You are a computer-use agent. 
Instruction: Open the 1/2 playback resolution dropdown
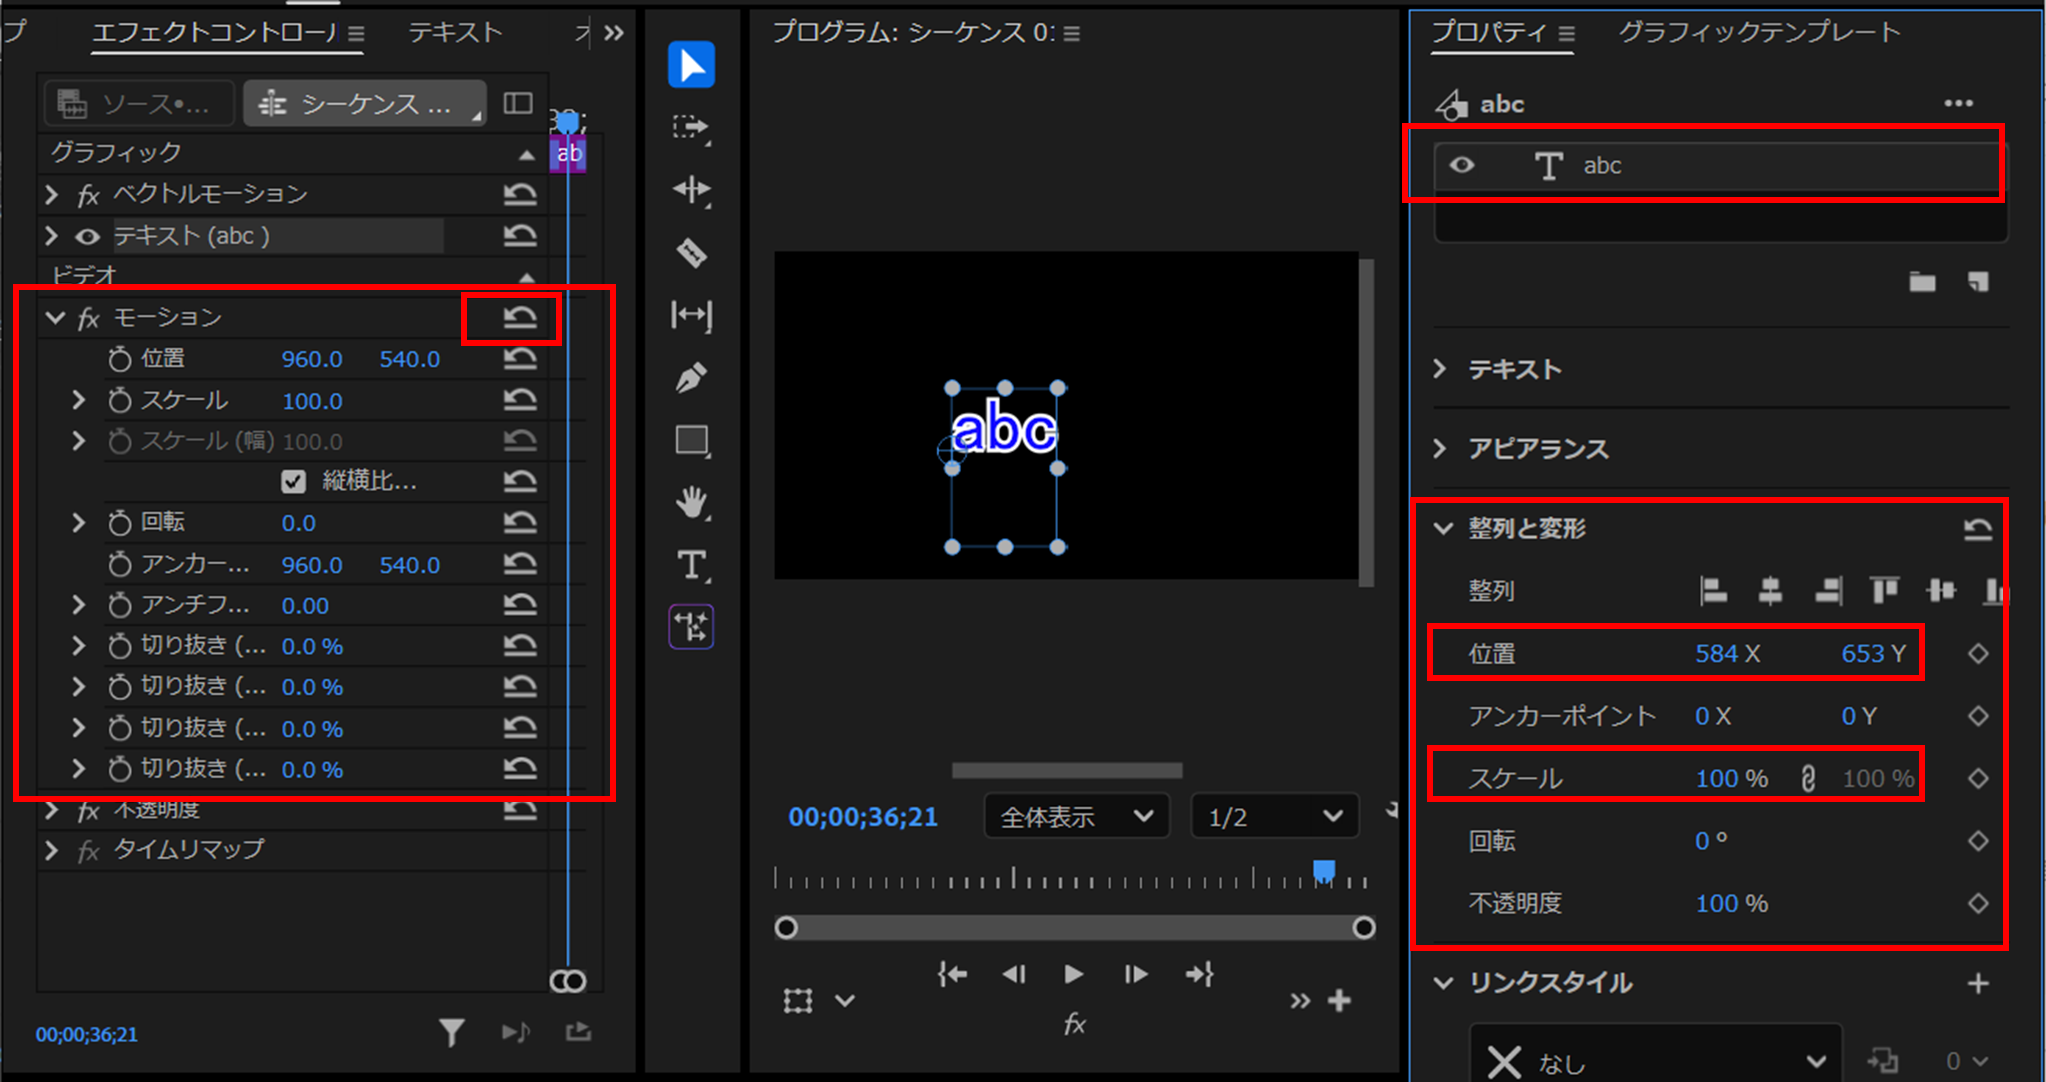[x=1273, y=815]
